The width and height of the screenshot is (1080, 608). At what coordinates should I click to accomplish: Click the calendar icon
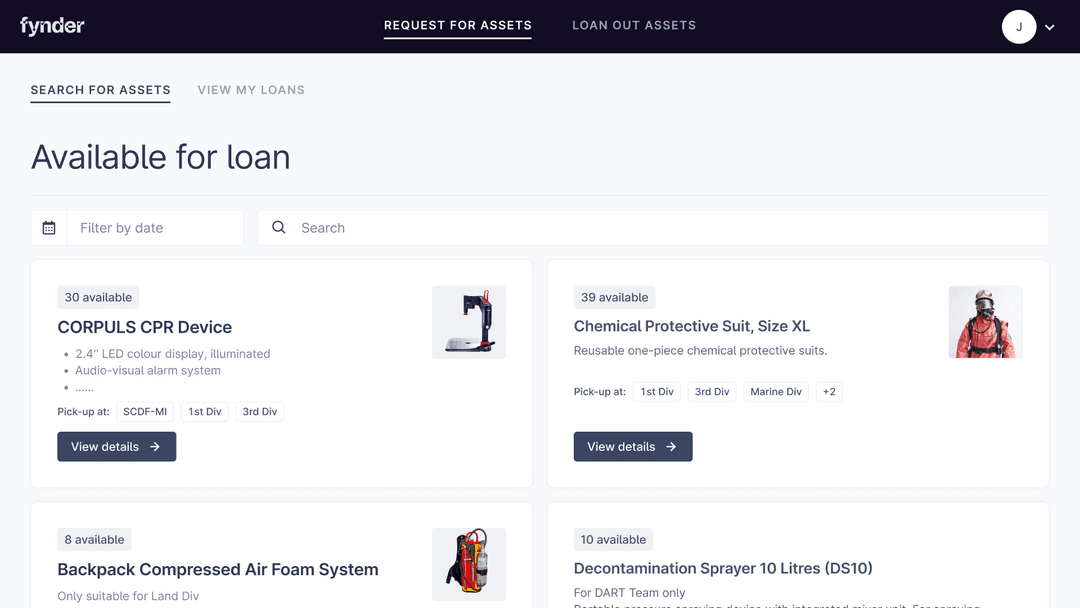pyautogui.click(x=49, y=228)
